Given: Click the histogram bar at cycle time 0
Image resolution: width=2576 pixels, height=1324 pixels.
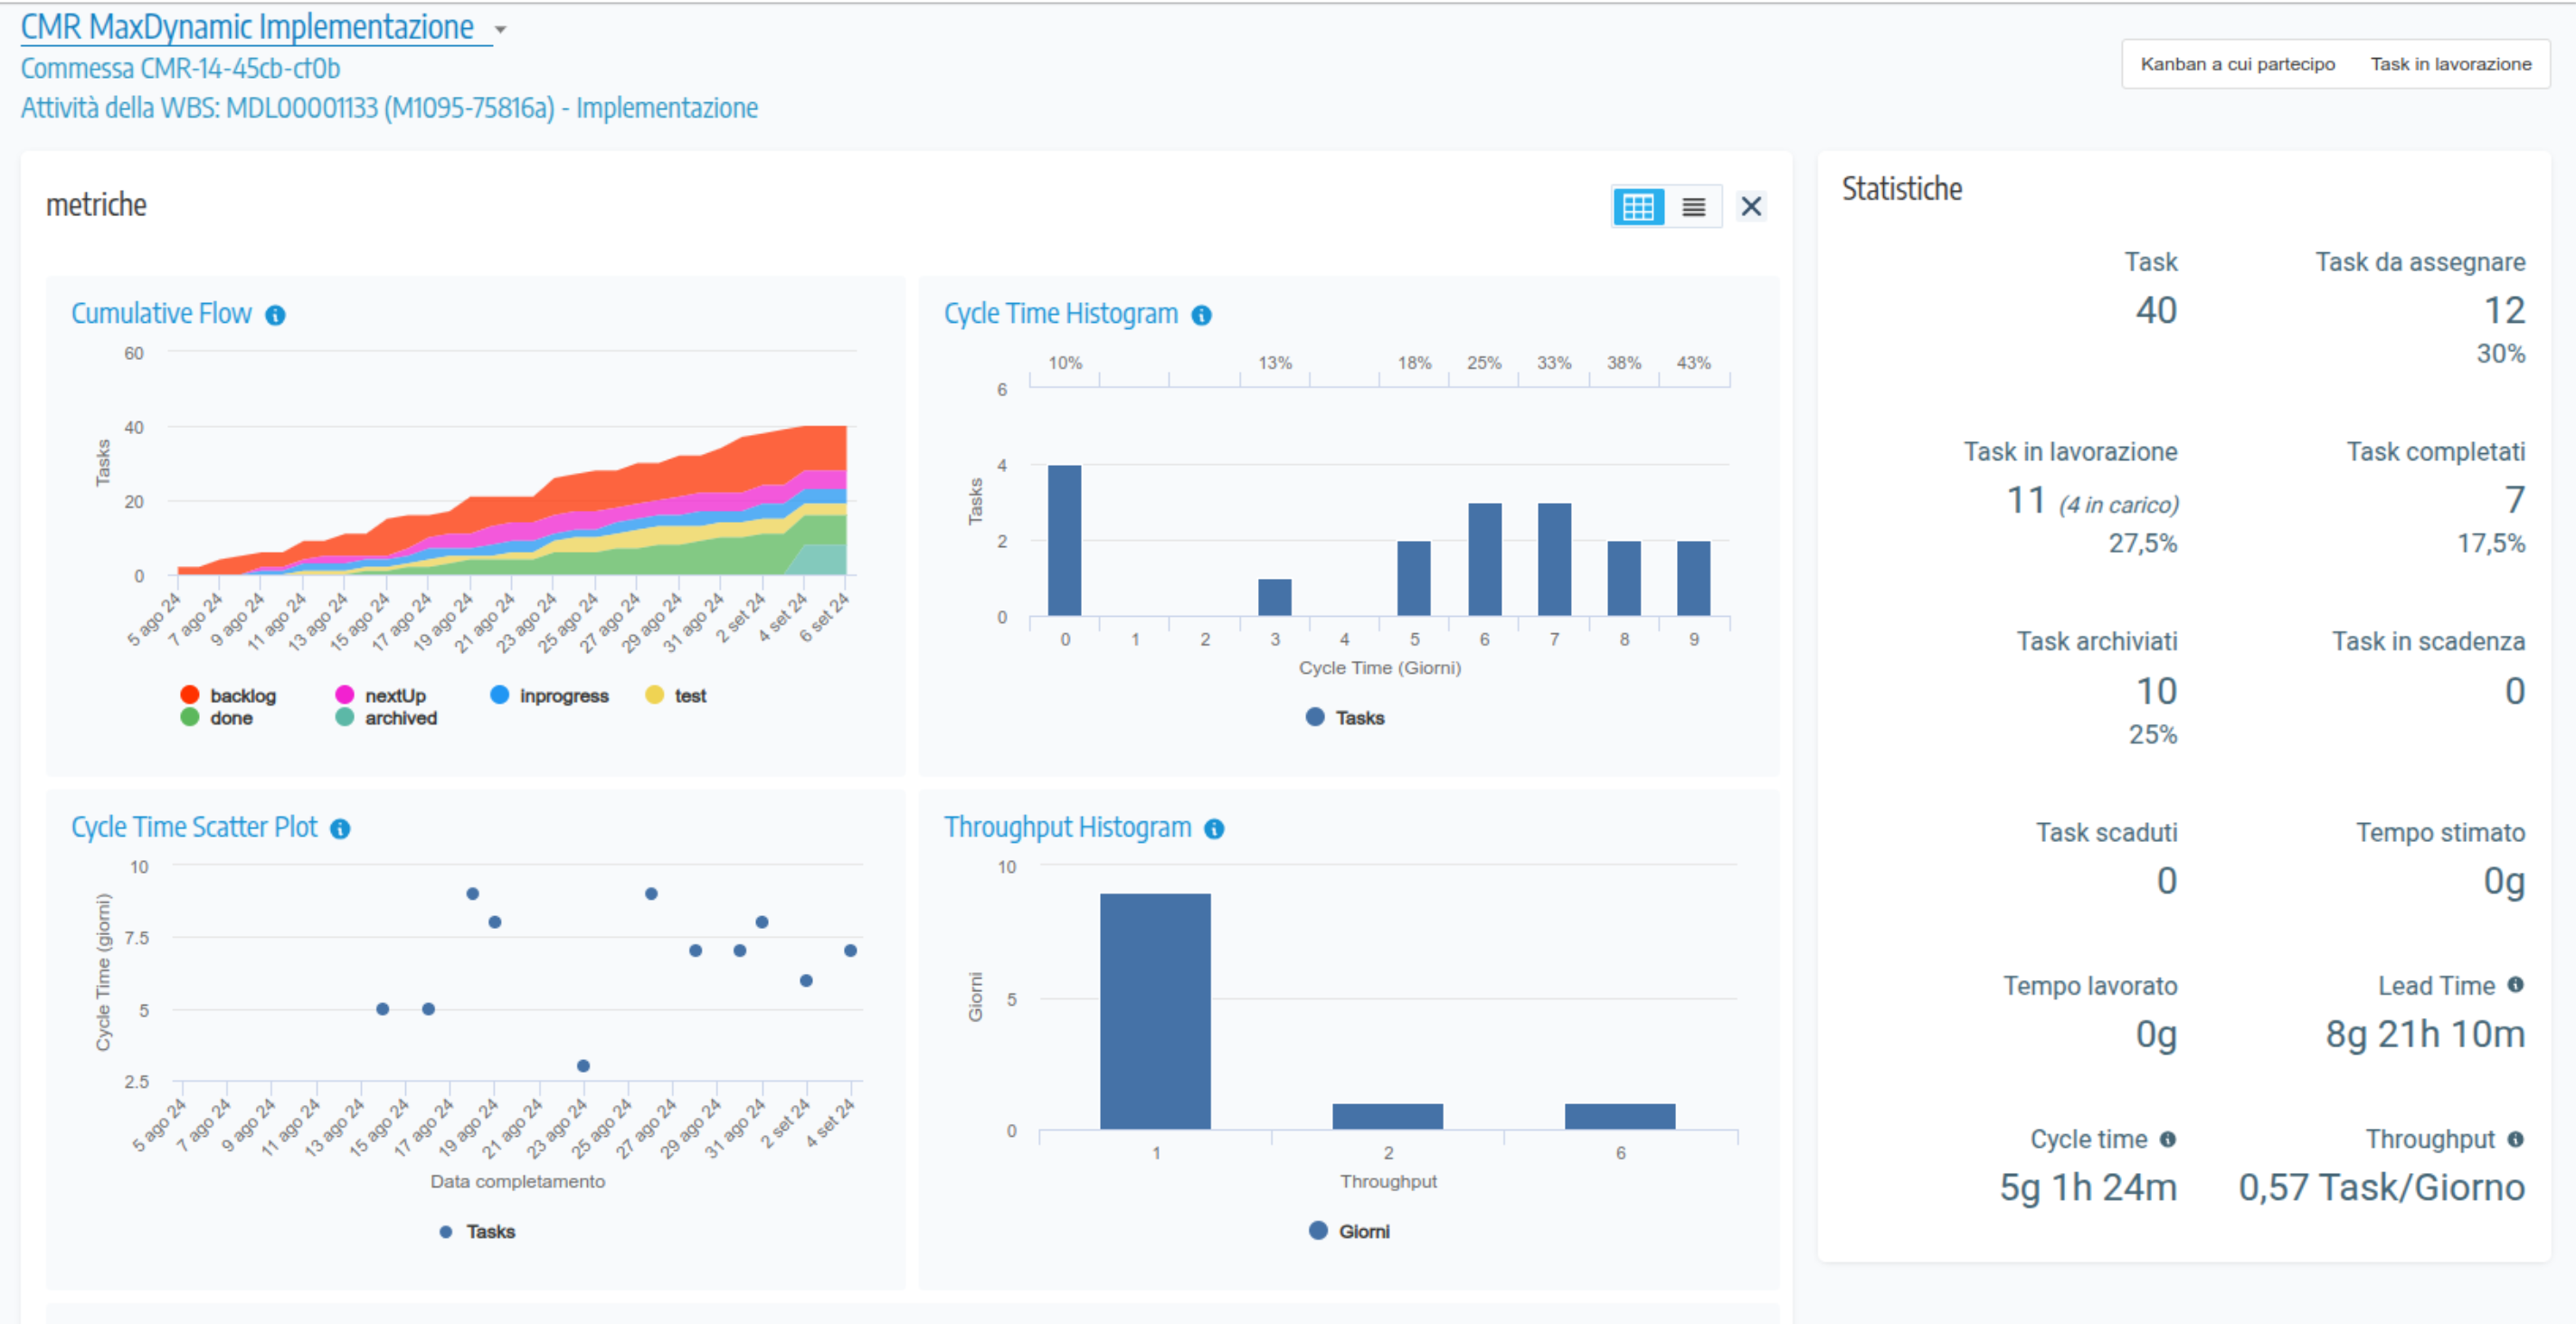Looking at the screenshot, I should [x=1064, y=541].
